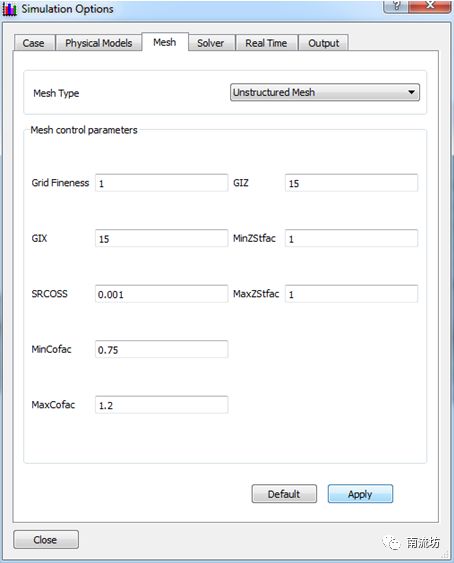Click the MinZStfac label
454x563 pixels.
[254, 238]
